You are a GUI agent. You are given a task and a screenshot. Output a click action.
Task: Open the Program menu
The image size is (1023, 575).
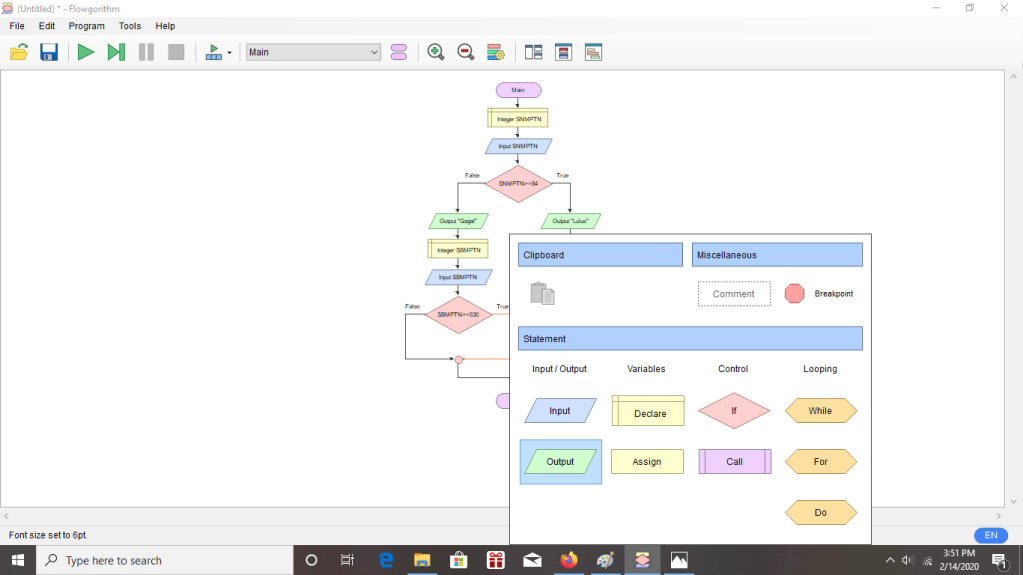87,26
